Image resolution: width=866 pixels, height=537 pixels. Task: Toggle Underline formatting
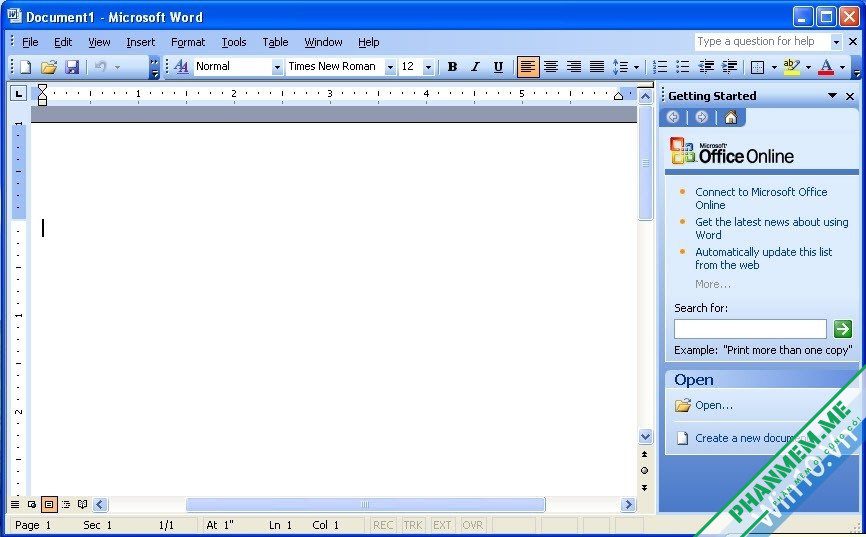coord(498,67)
